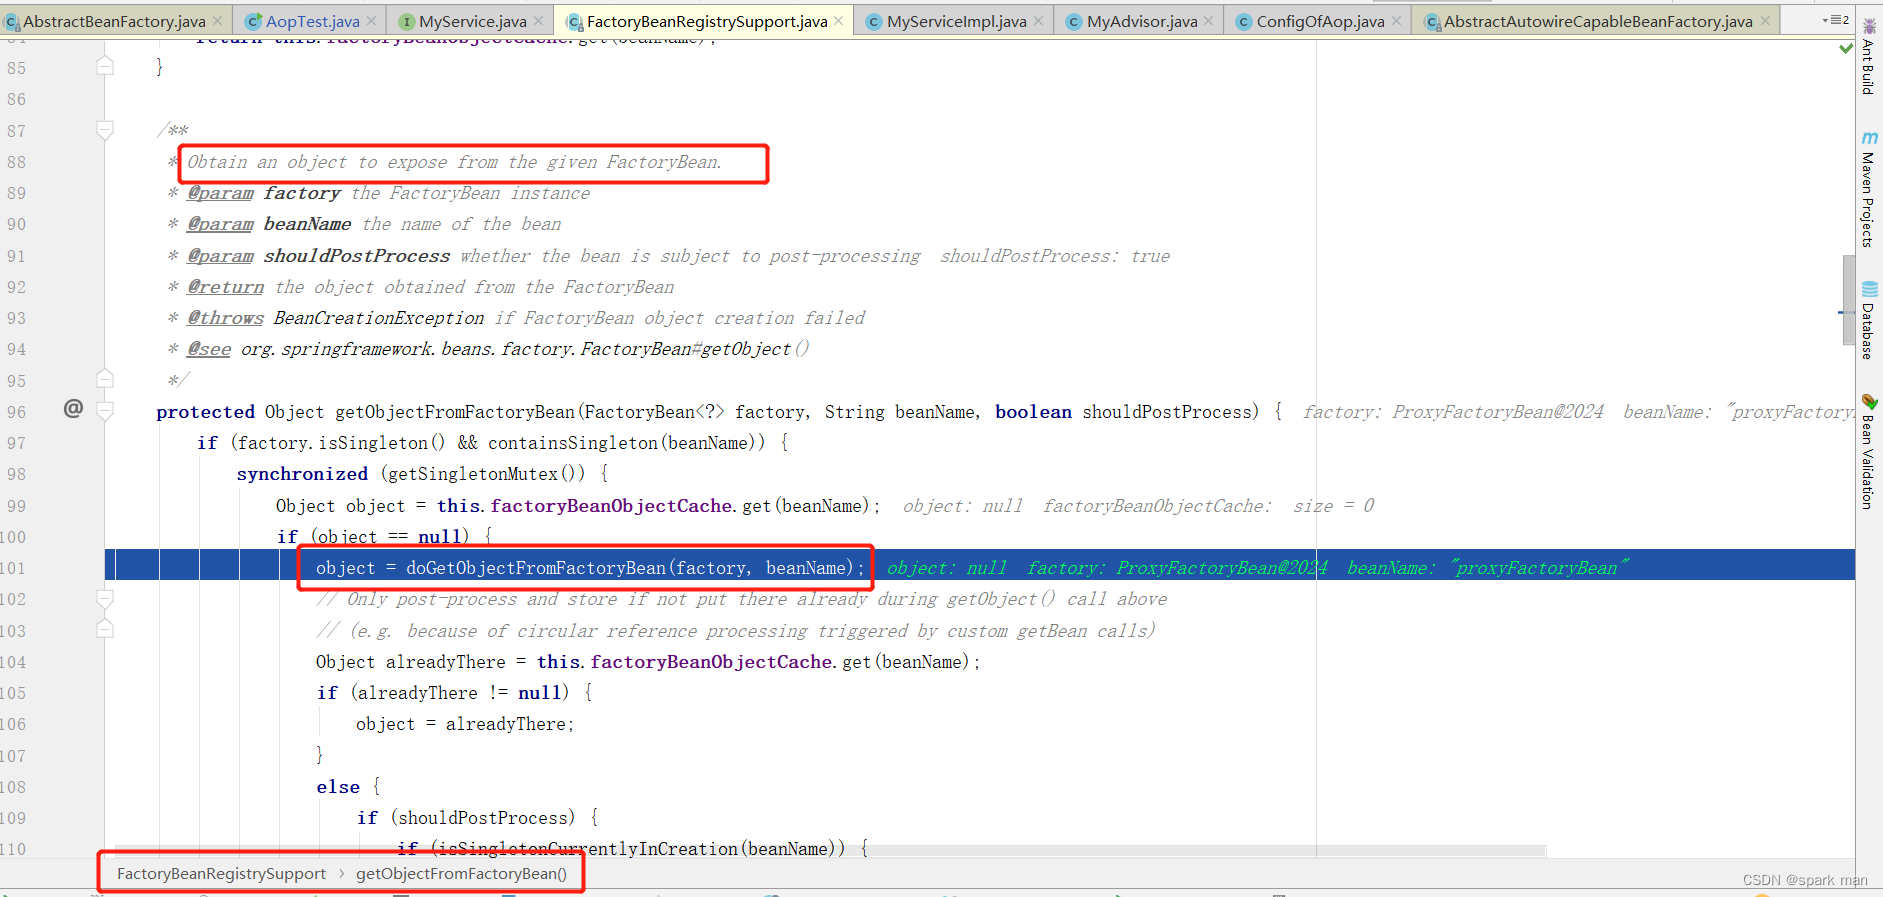Go to the MyServiceImpl.java tab
This screenshot has height=897, width=1883.
coord(956,21)
